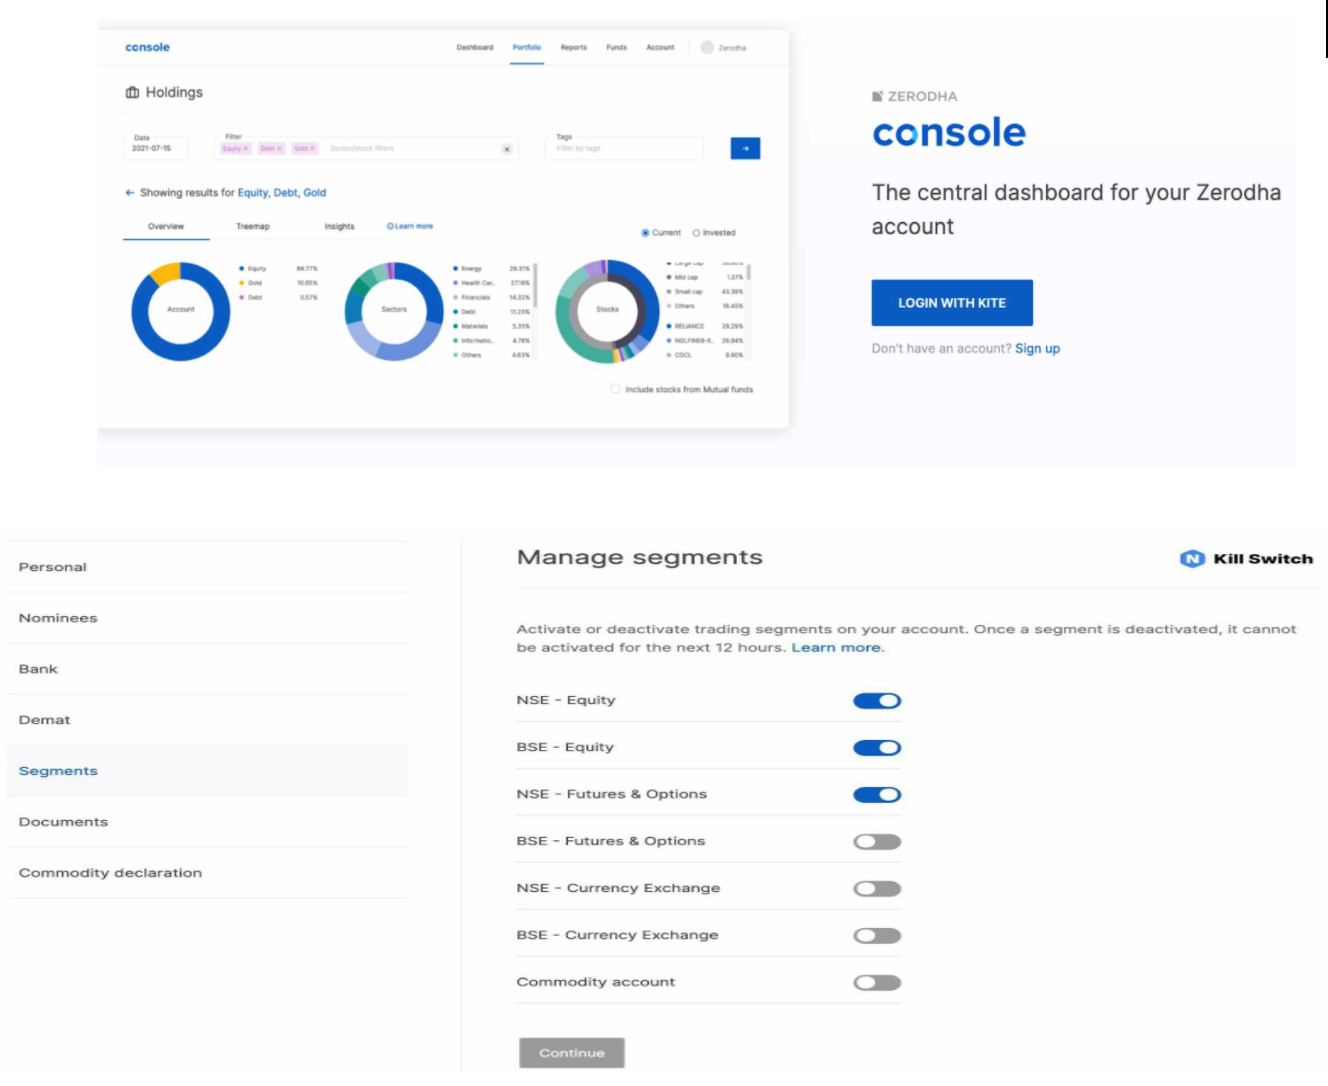The image size is (1328, 1086).
Task: Switch to the Treemap tab
Action: [x=253, y=226]
